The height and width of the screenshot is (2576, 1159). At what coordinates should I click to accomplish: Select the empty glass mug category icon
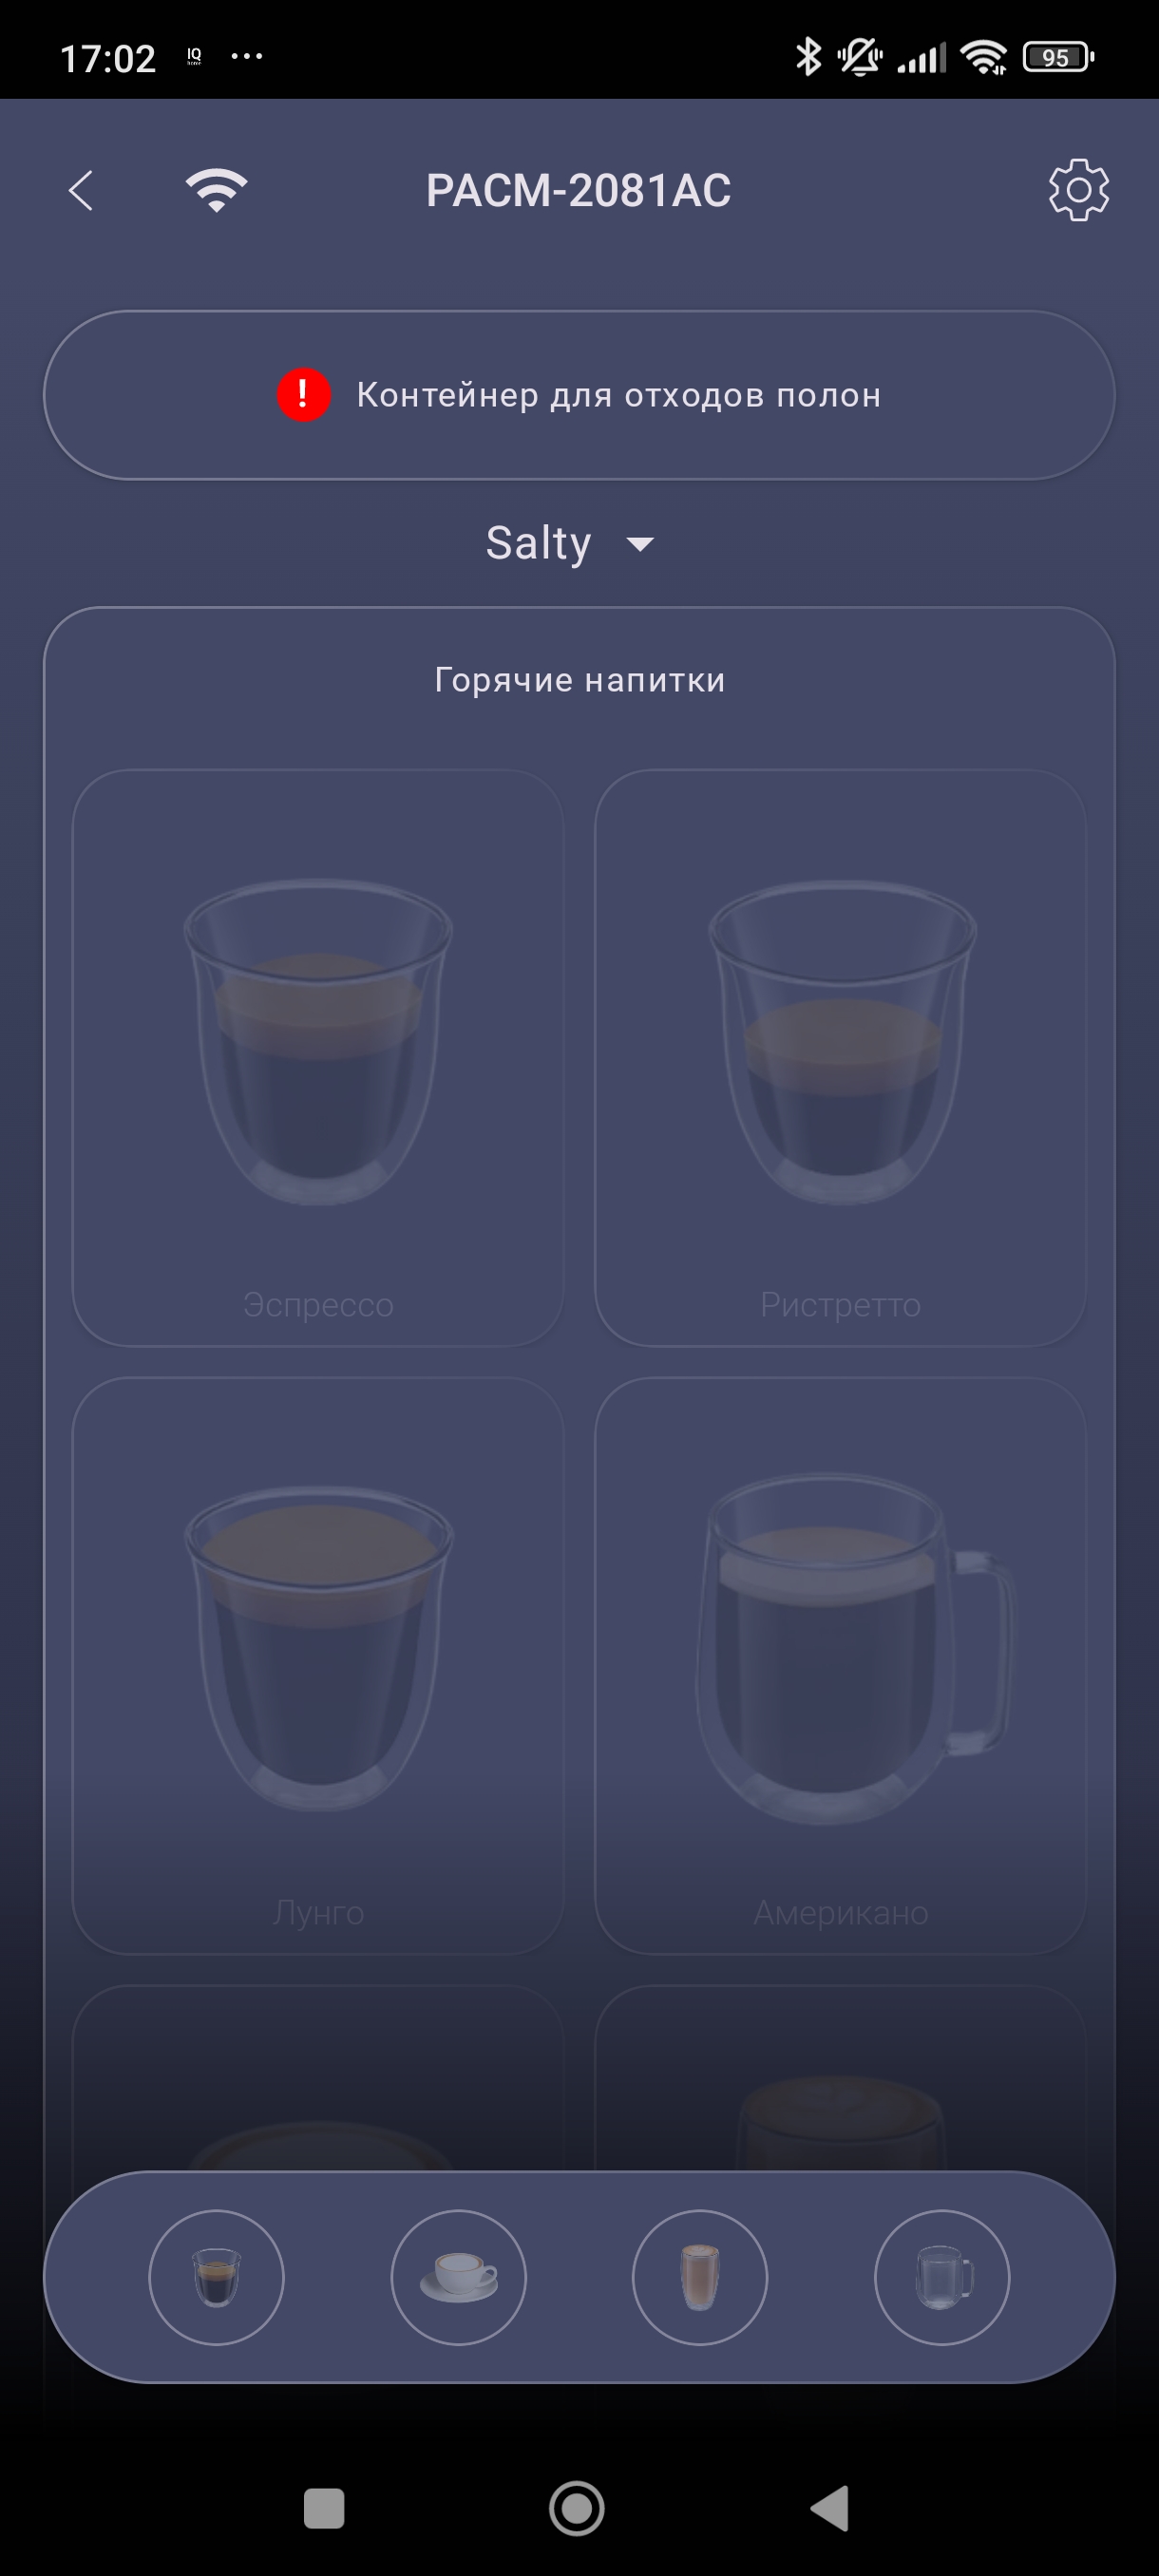(942, 2277)
